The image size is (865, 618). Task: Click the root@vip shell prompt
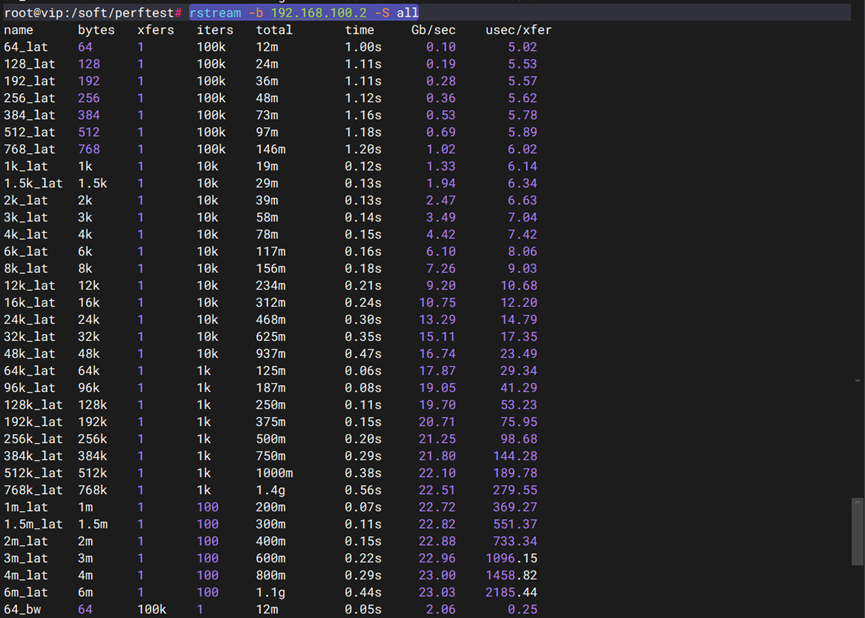click(x=92, y=12)
